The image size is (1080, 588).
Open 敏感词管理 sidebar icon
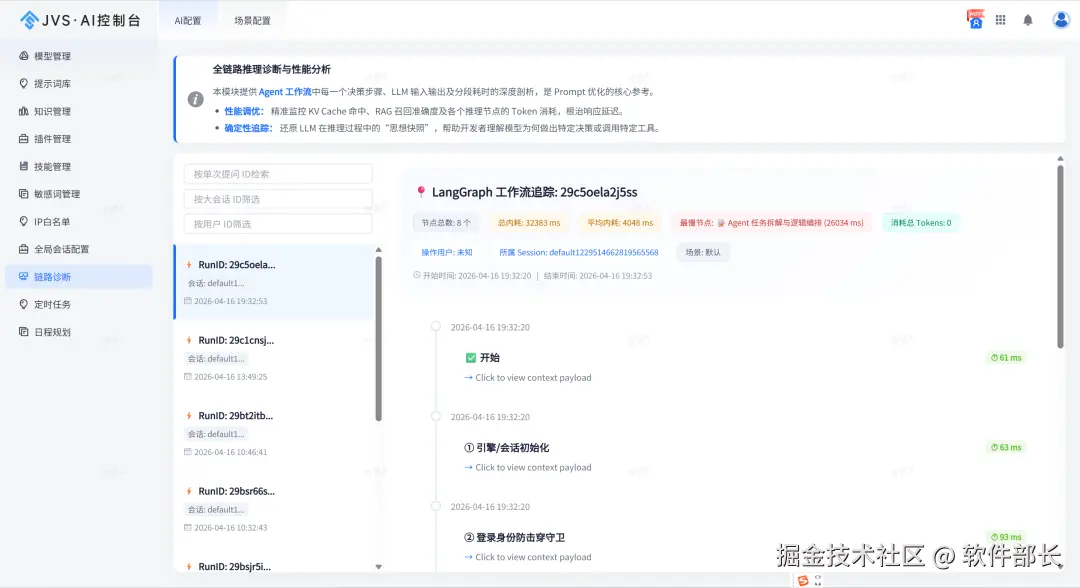pos(23,193)
